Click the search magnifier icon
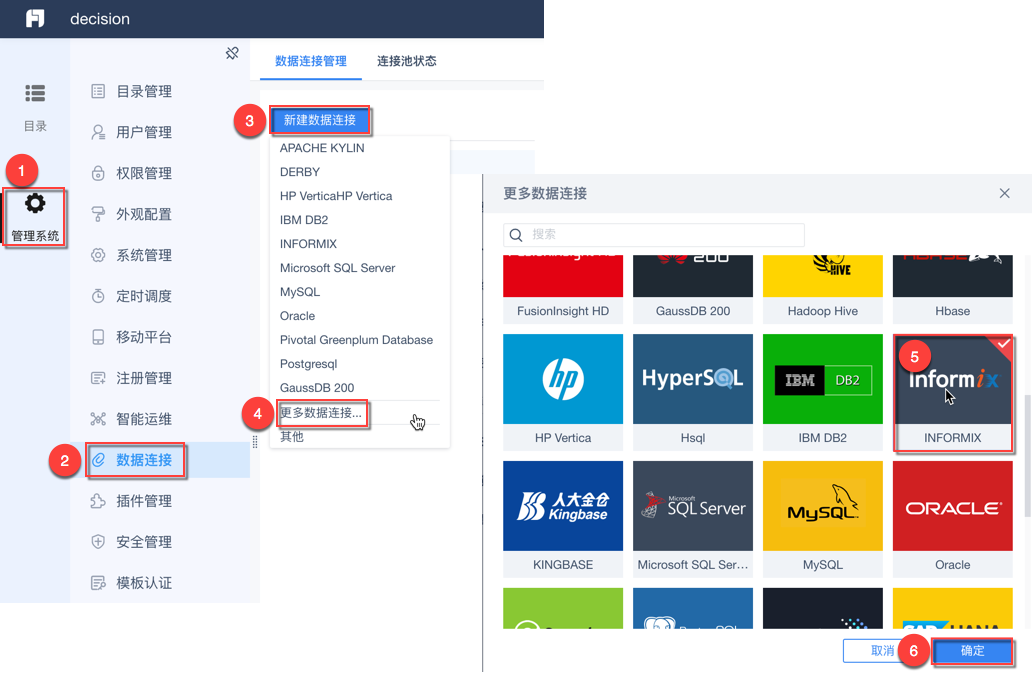This screenshot has width=1032, height=676. click(x=516, y=234)
